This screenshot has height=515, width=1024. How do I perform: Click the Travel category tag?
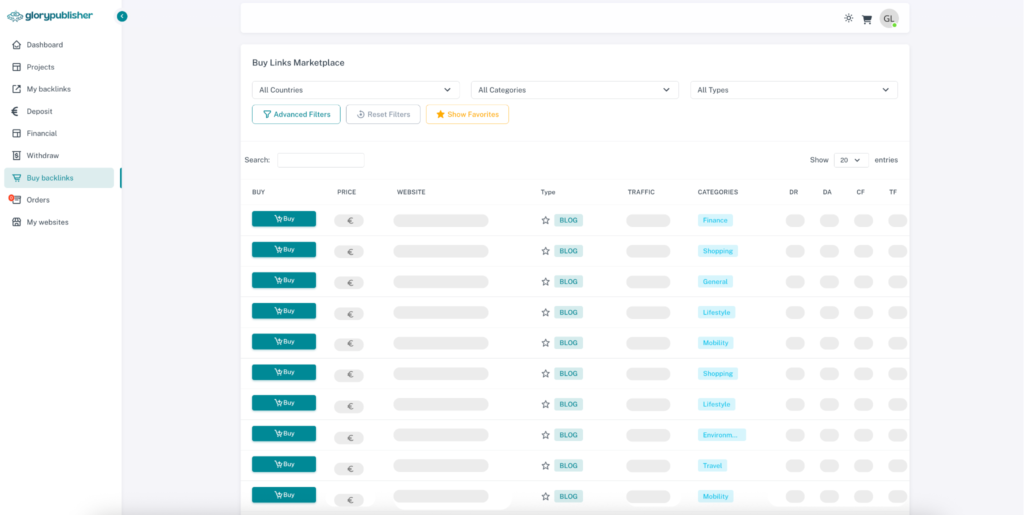[x=712, y=465]
